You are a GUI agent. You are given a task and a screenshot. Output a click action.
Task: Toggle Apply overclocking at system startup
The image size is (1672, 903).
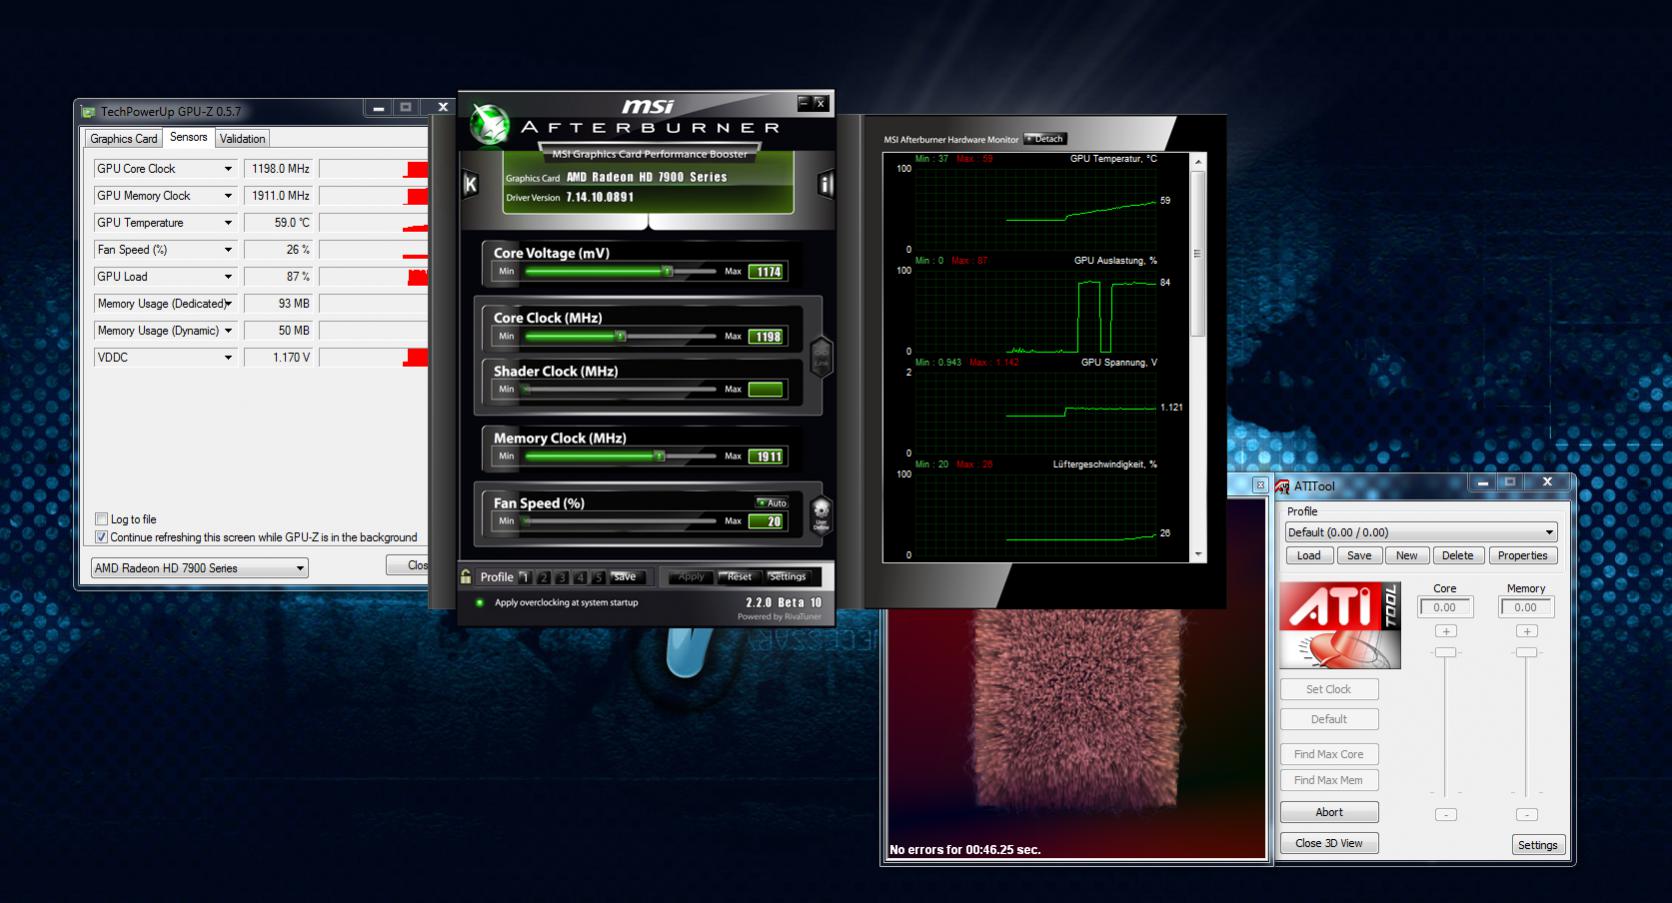click(480, 603)
